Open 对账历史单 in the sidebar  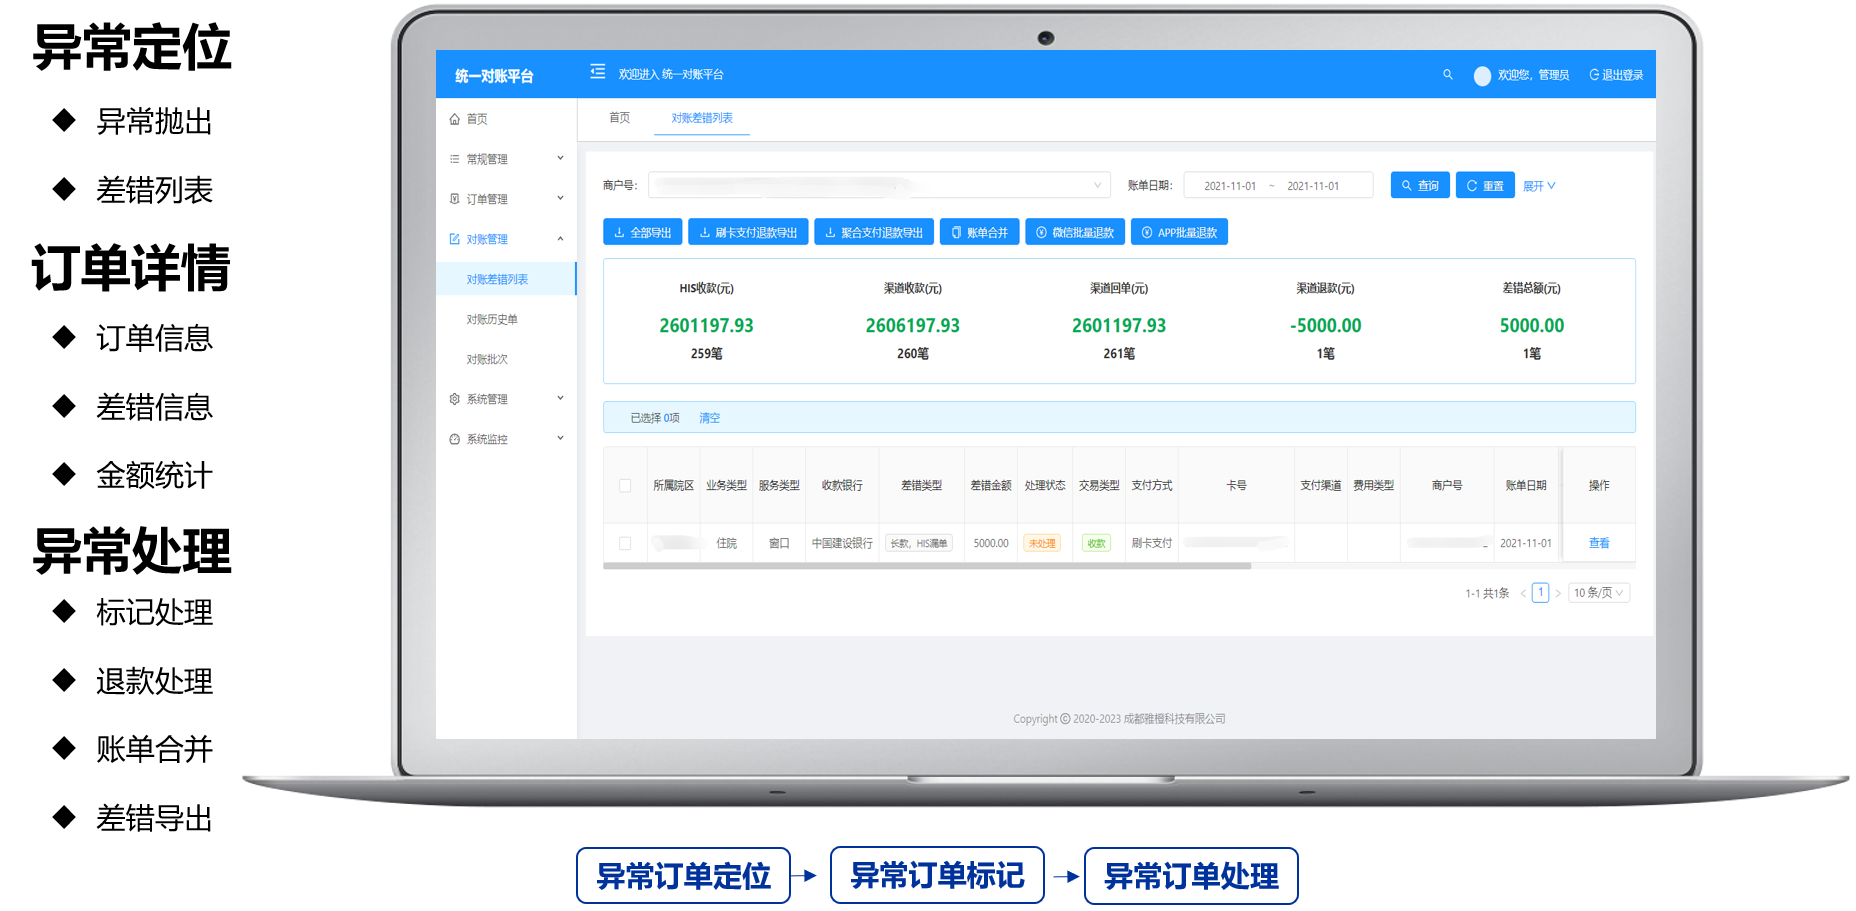point(492,320)
